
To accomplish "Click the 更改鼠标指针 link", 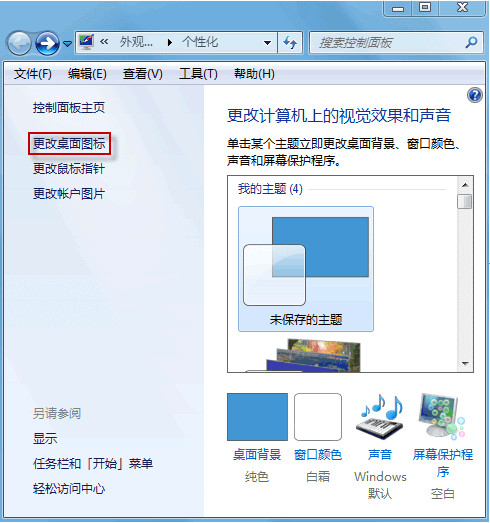I will 69,168.
